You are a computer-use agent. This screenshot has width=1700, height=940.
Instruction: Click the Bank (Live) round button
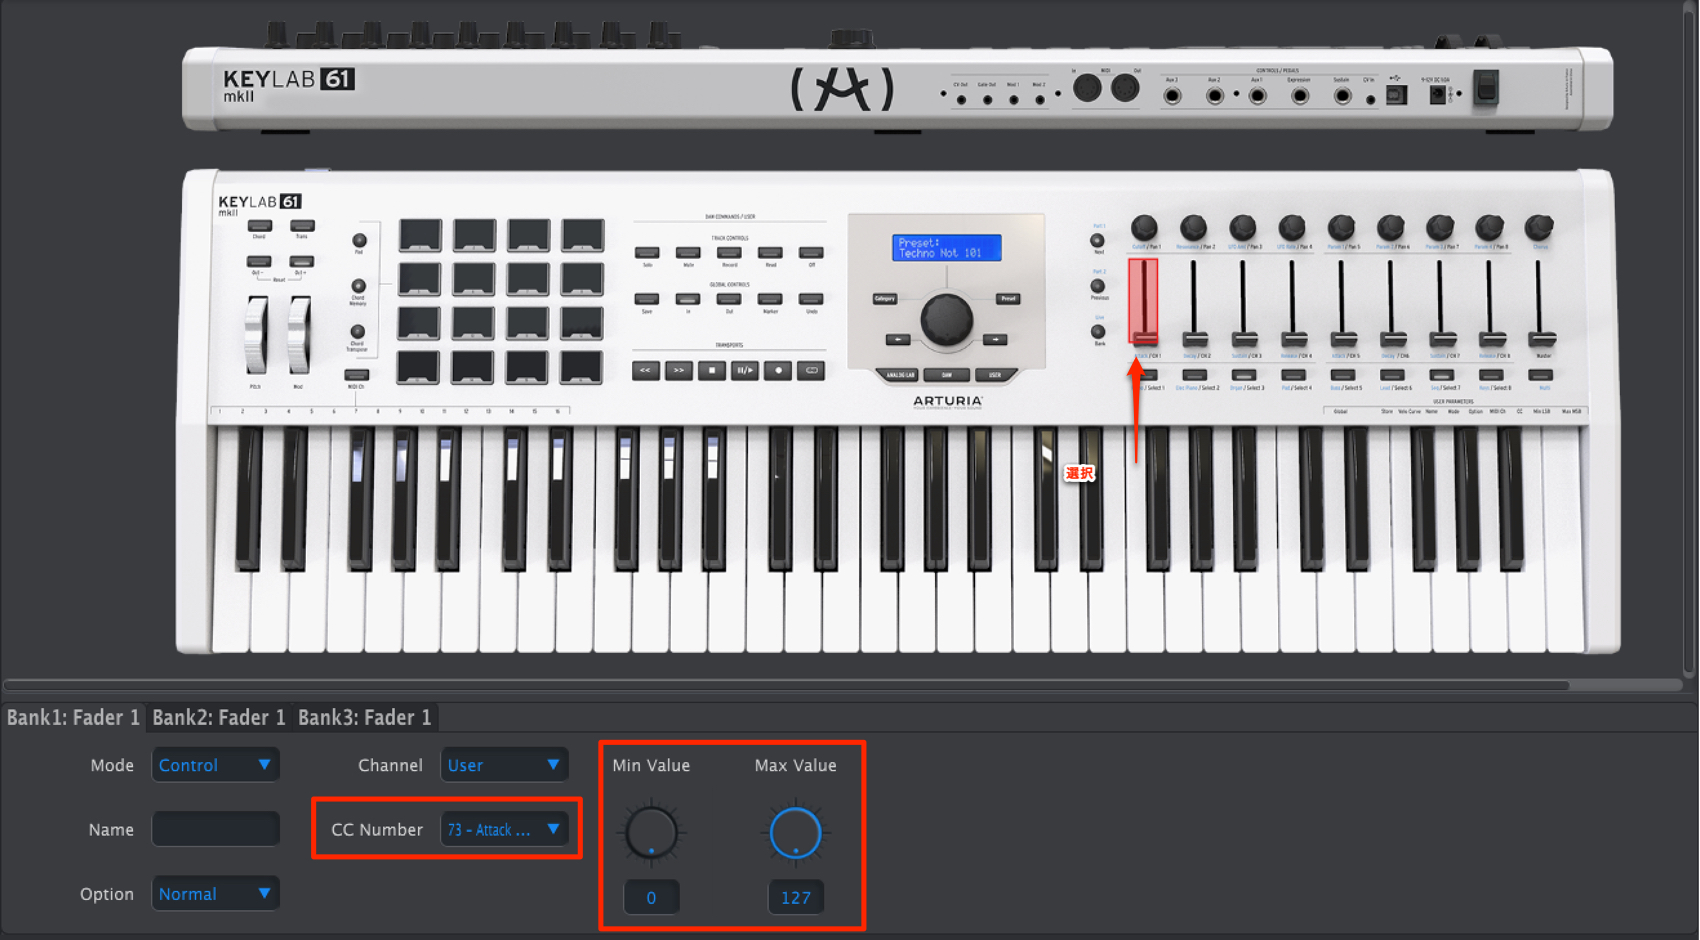click(1098, 331)
